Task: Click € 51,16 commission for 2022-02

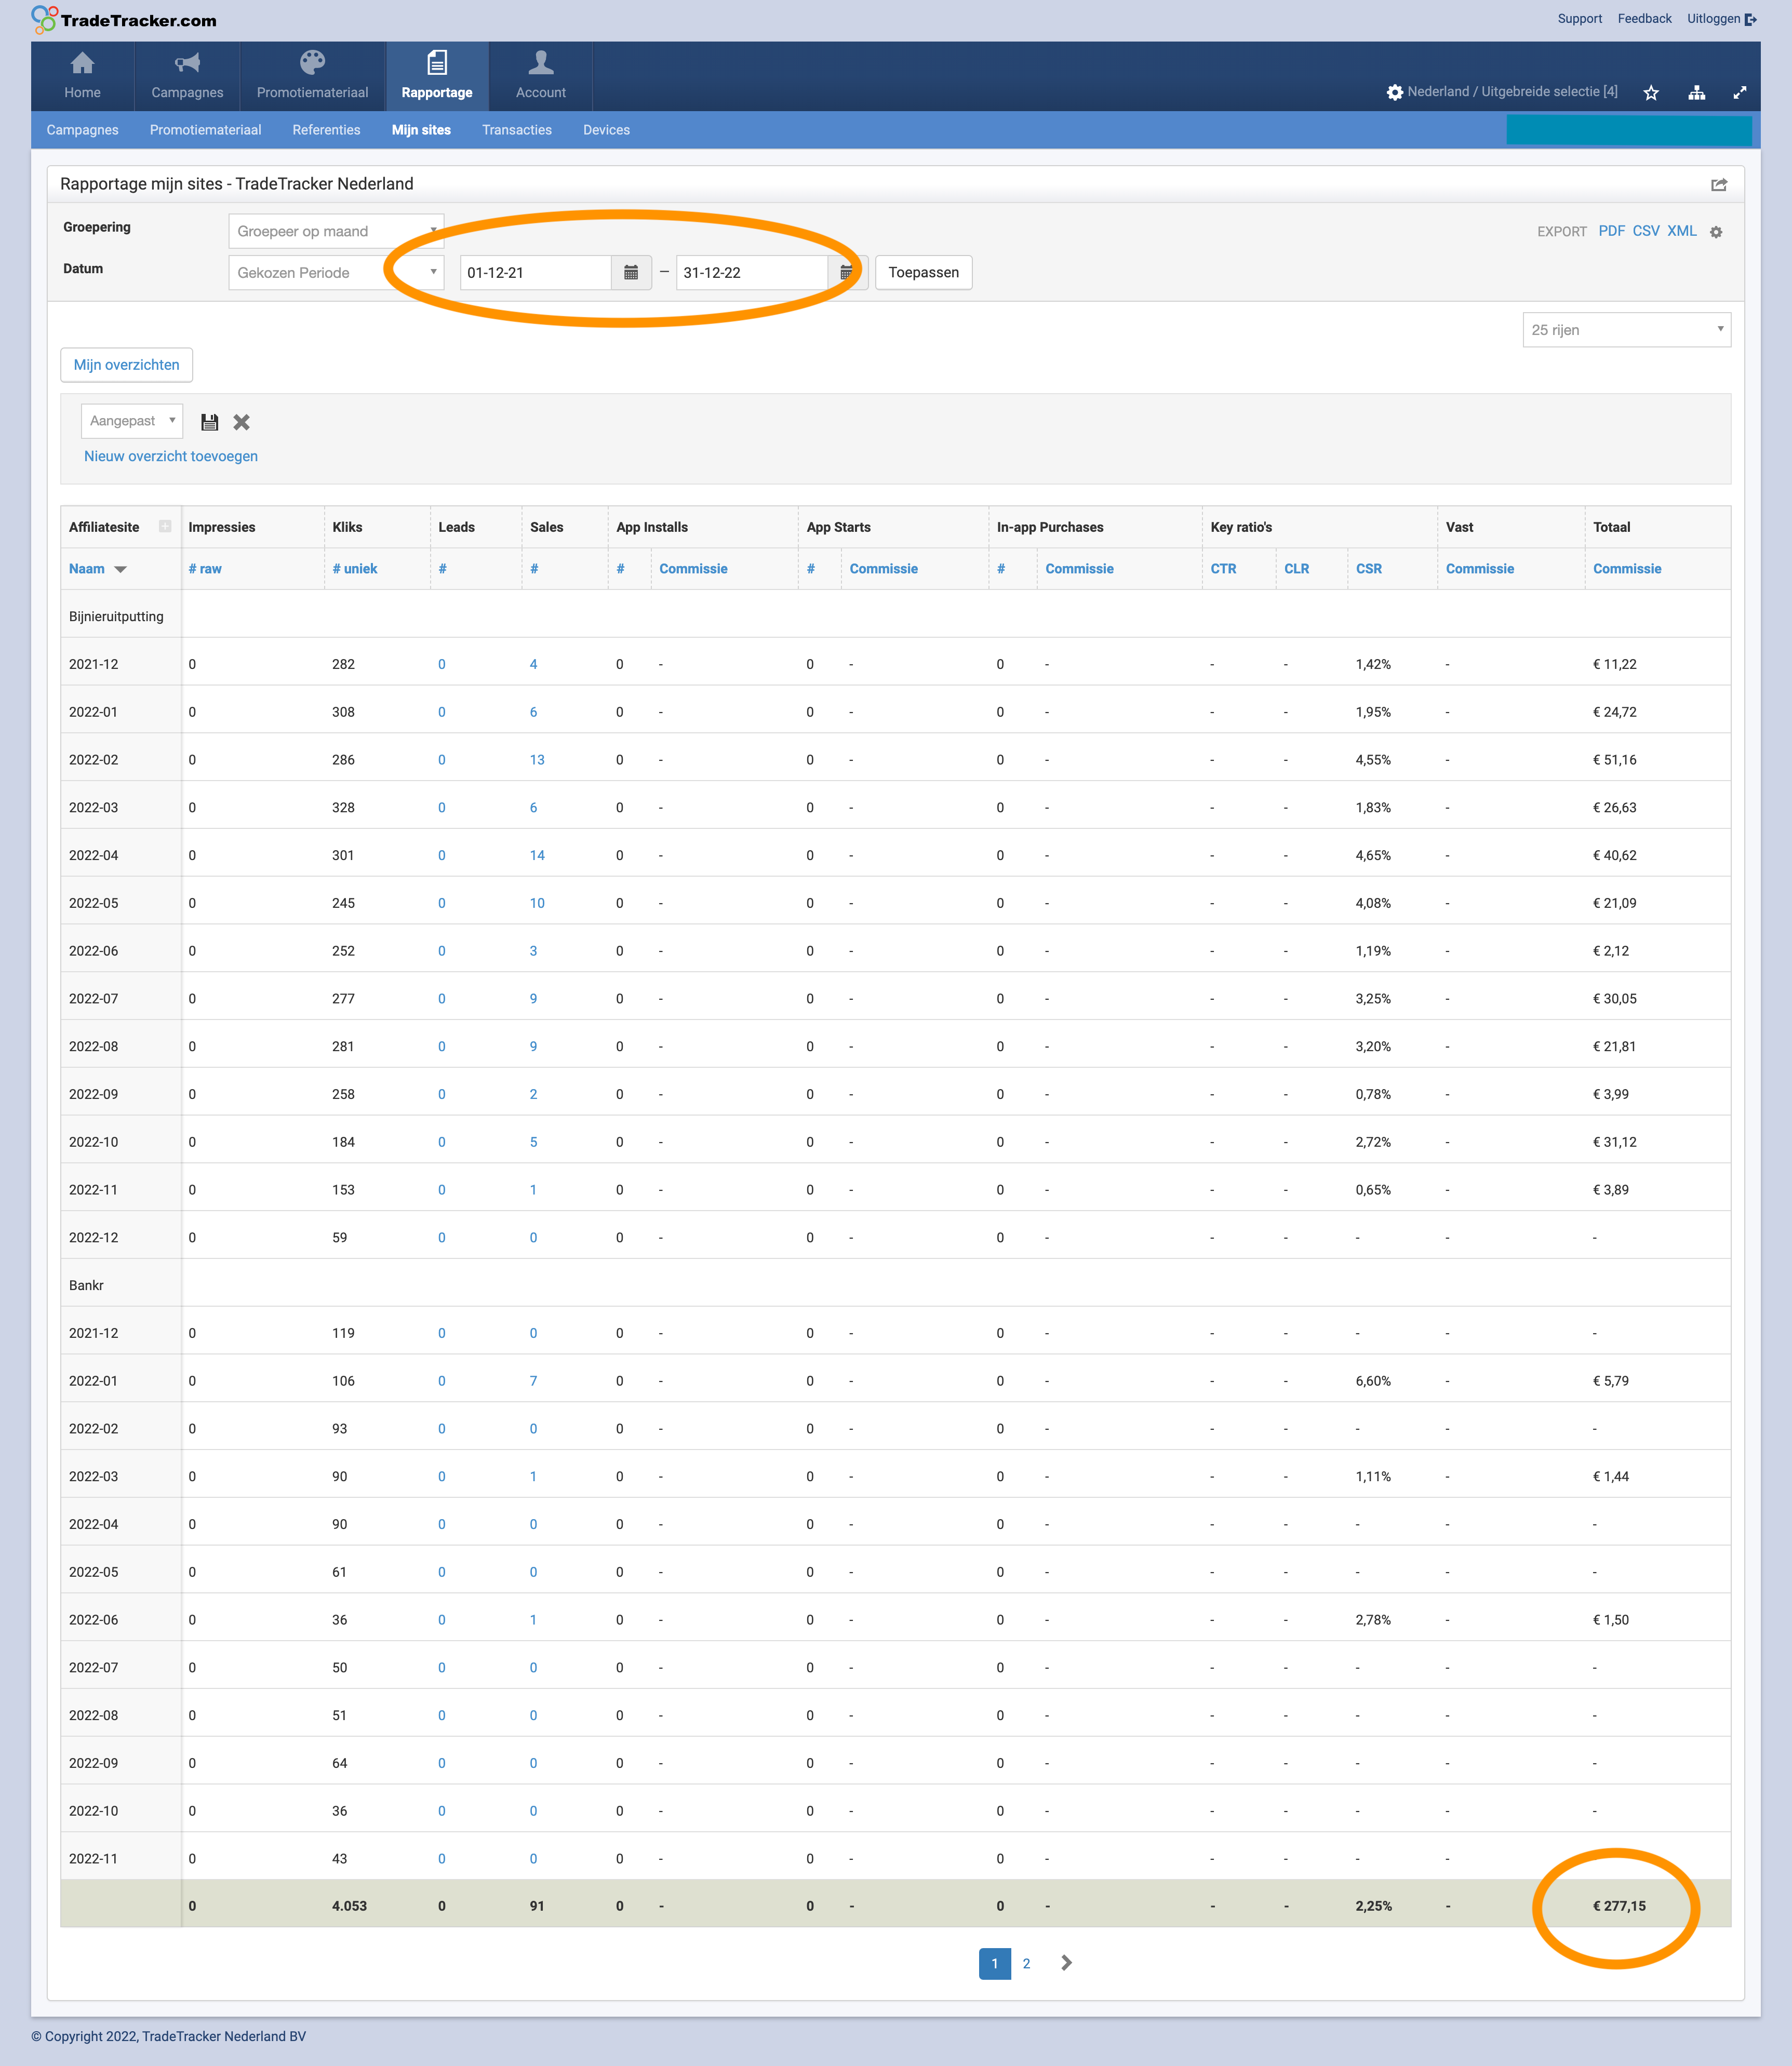Action: coord(1614,760)
